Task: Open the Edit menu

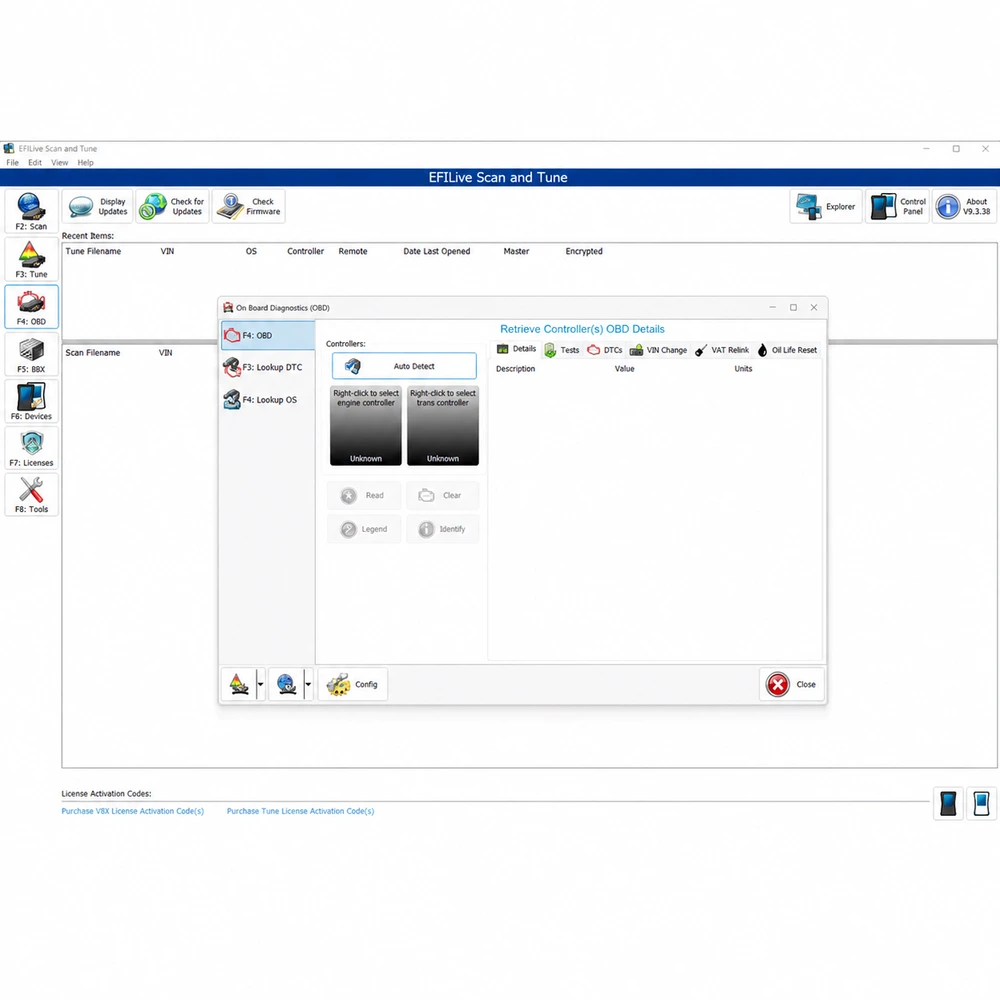Action: [x=35, y=163]
